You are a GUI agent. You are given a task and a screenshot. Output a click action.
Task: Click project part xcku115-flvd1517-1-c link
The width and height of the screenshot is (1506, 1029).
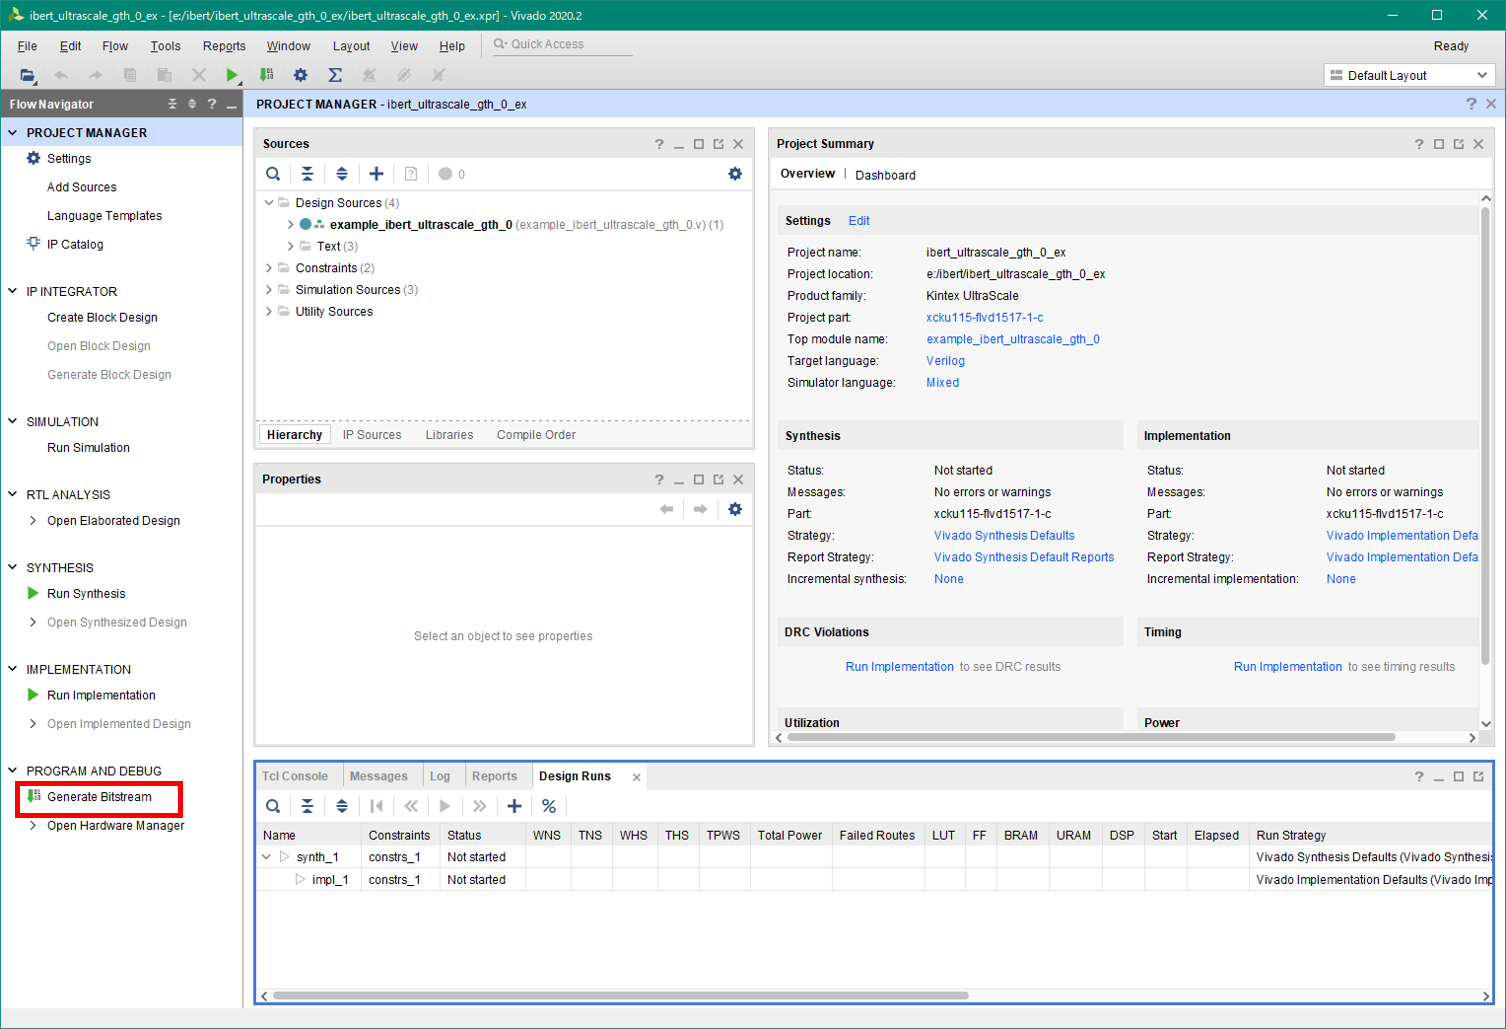click(x=984, y=317)
